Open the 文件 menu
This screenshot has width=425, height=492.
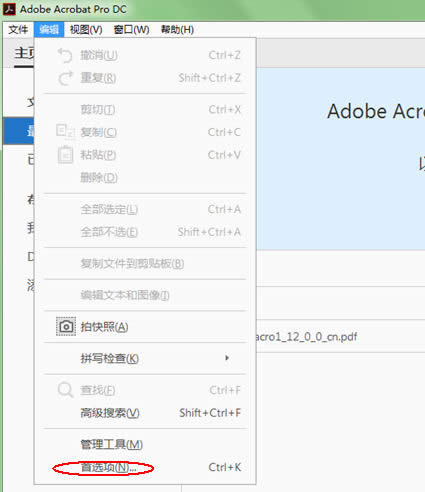coord(18,30)
